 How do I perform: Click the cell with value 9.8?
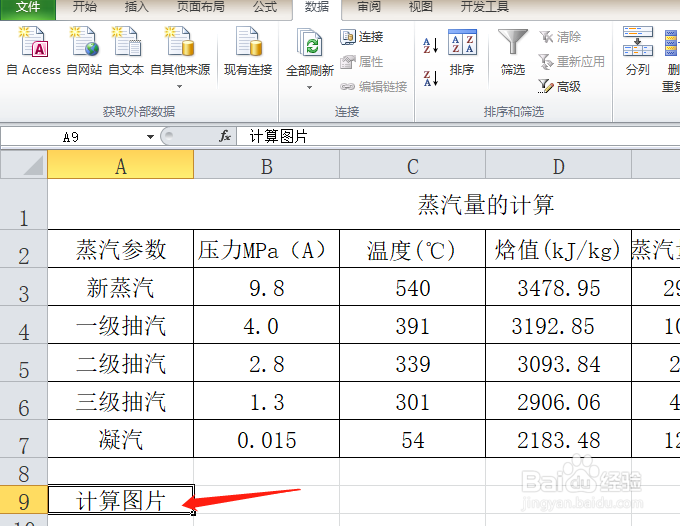tap(267, 287)
